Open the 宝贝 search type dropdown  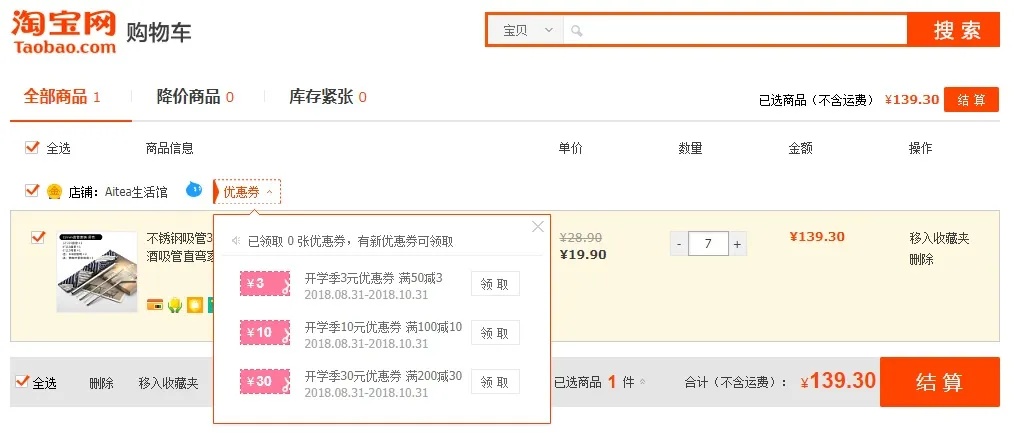528,31
